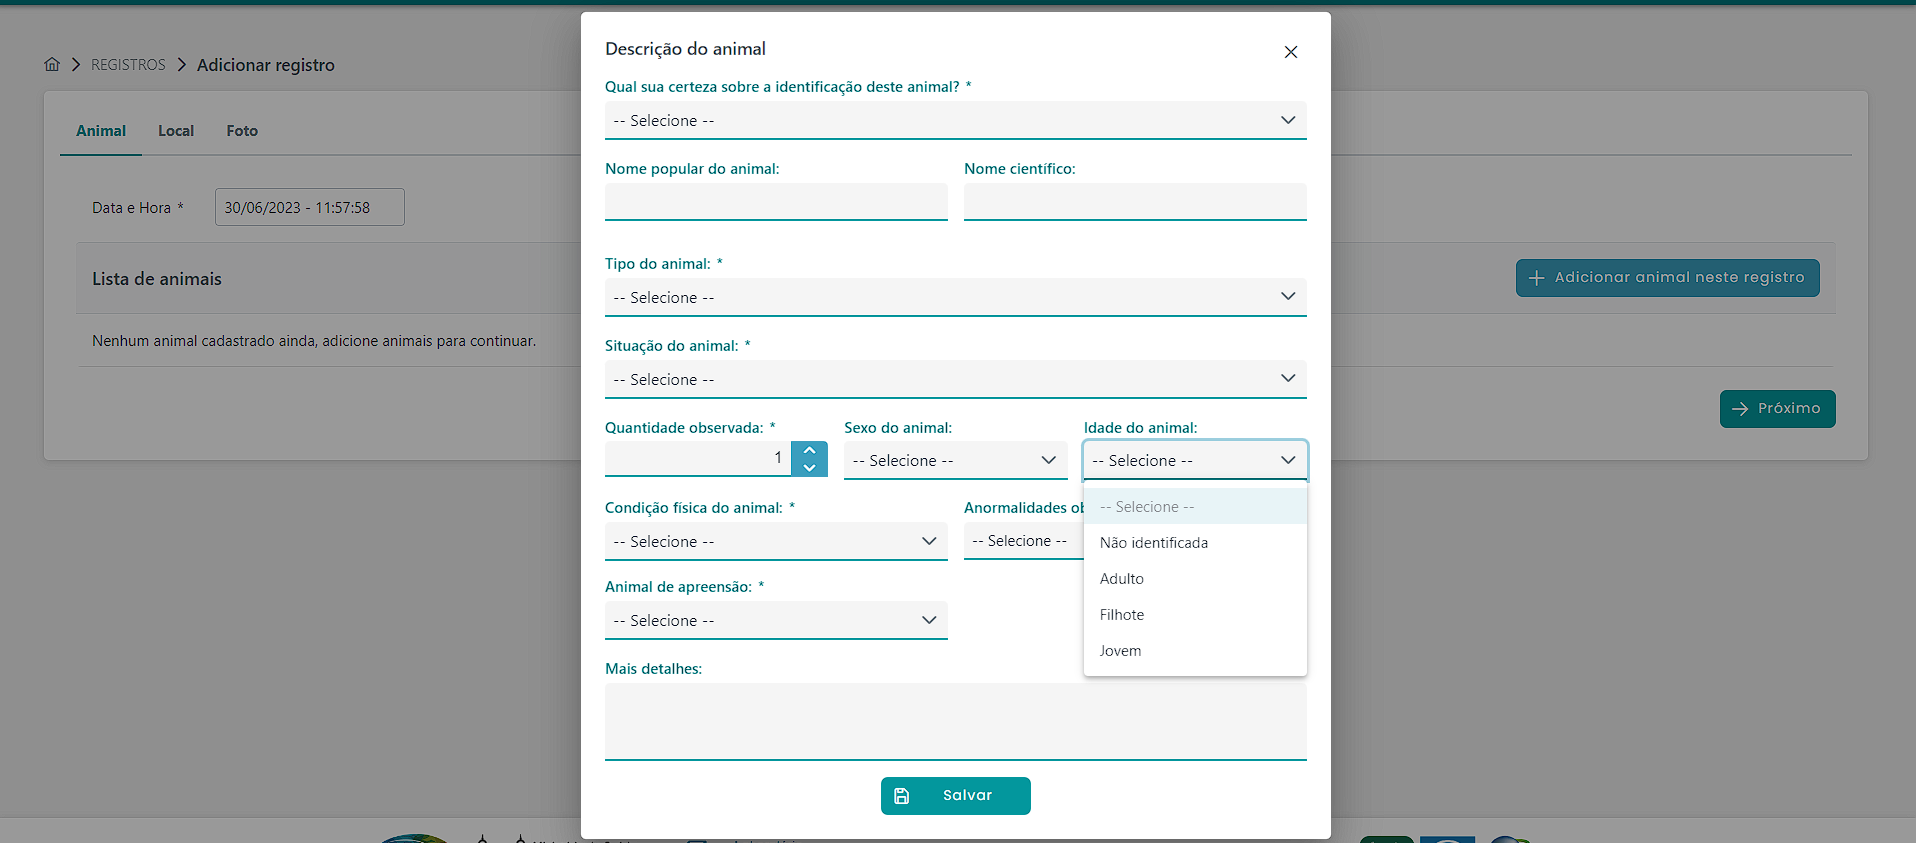Click the 'Adicionar registro' breadcrumb text
This screenshot has height=843, width=1916.
pos(266,65)
